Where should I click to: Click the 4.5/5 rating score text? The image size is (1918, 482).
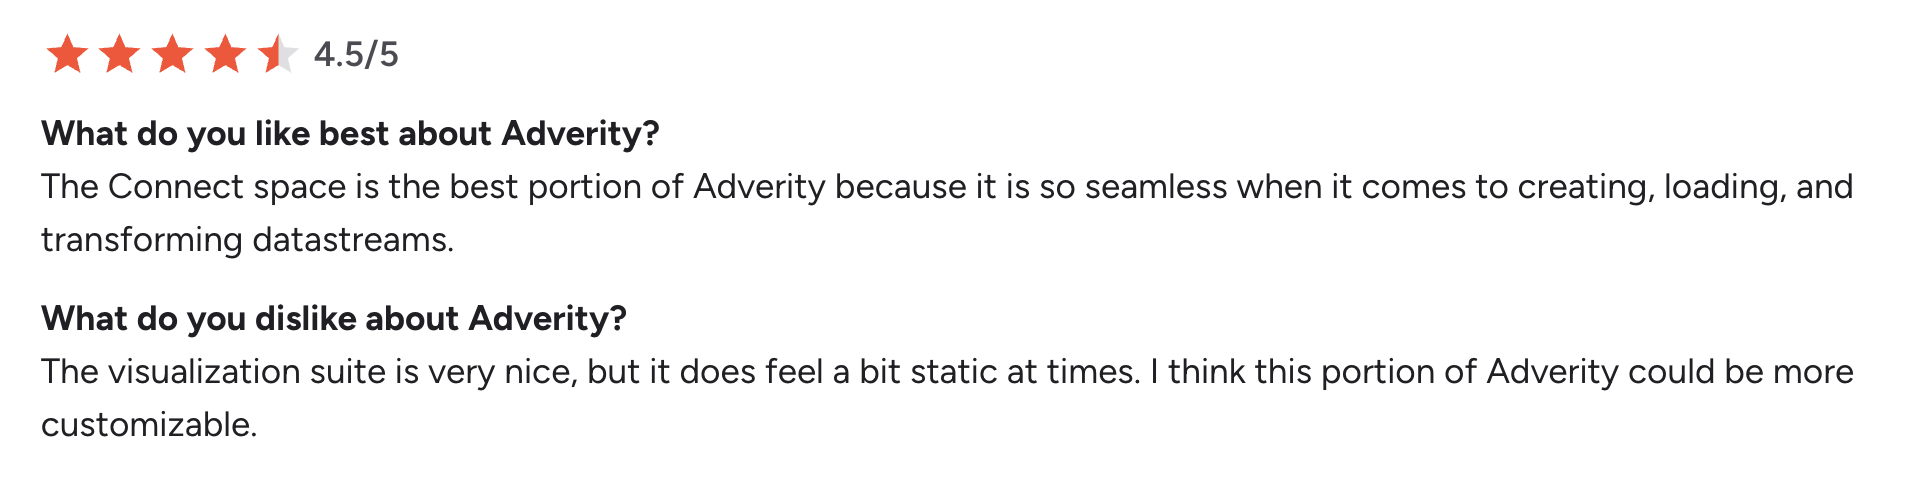356,54
